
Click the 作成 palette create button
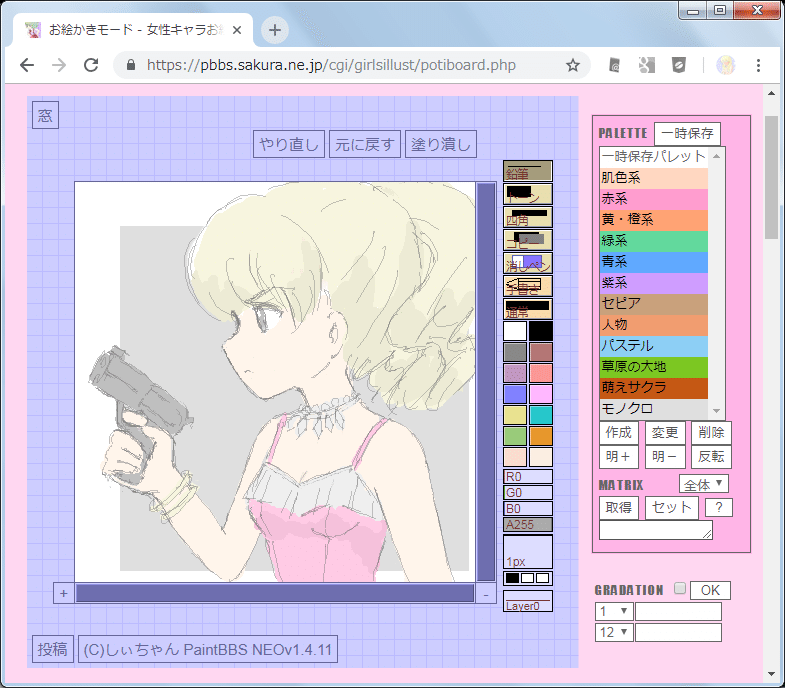point(619,433)
